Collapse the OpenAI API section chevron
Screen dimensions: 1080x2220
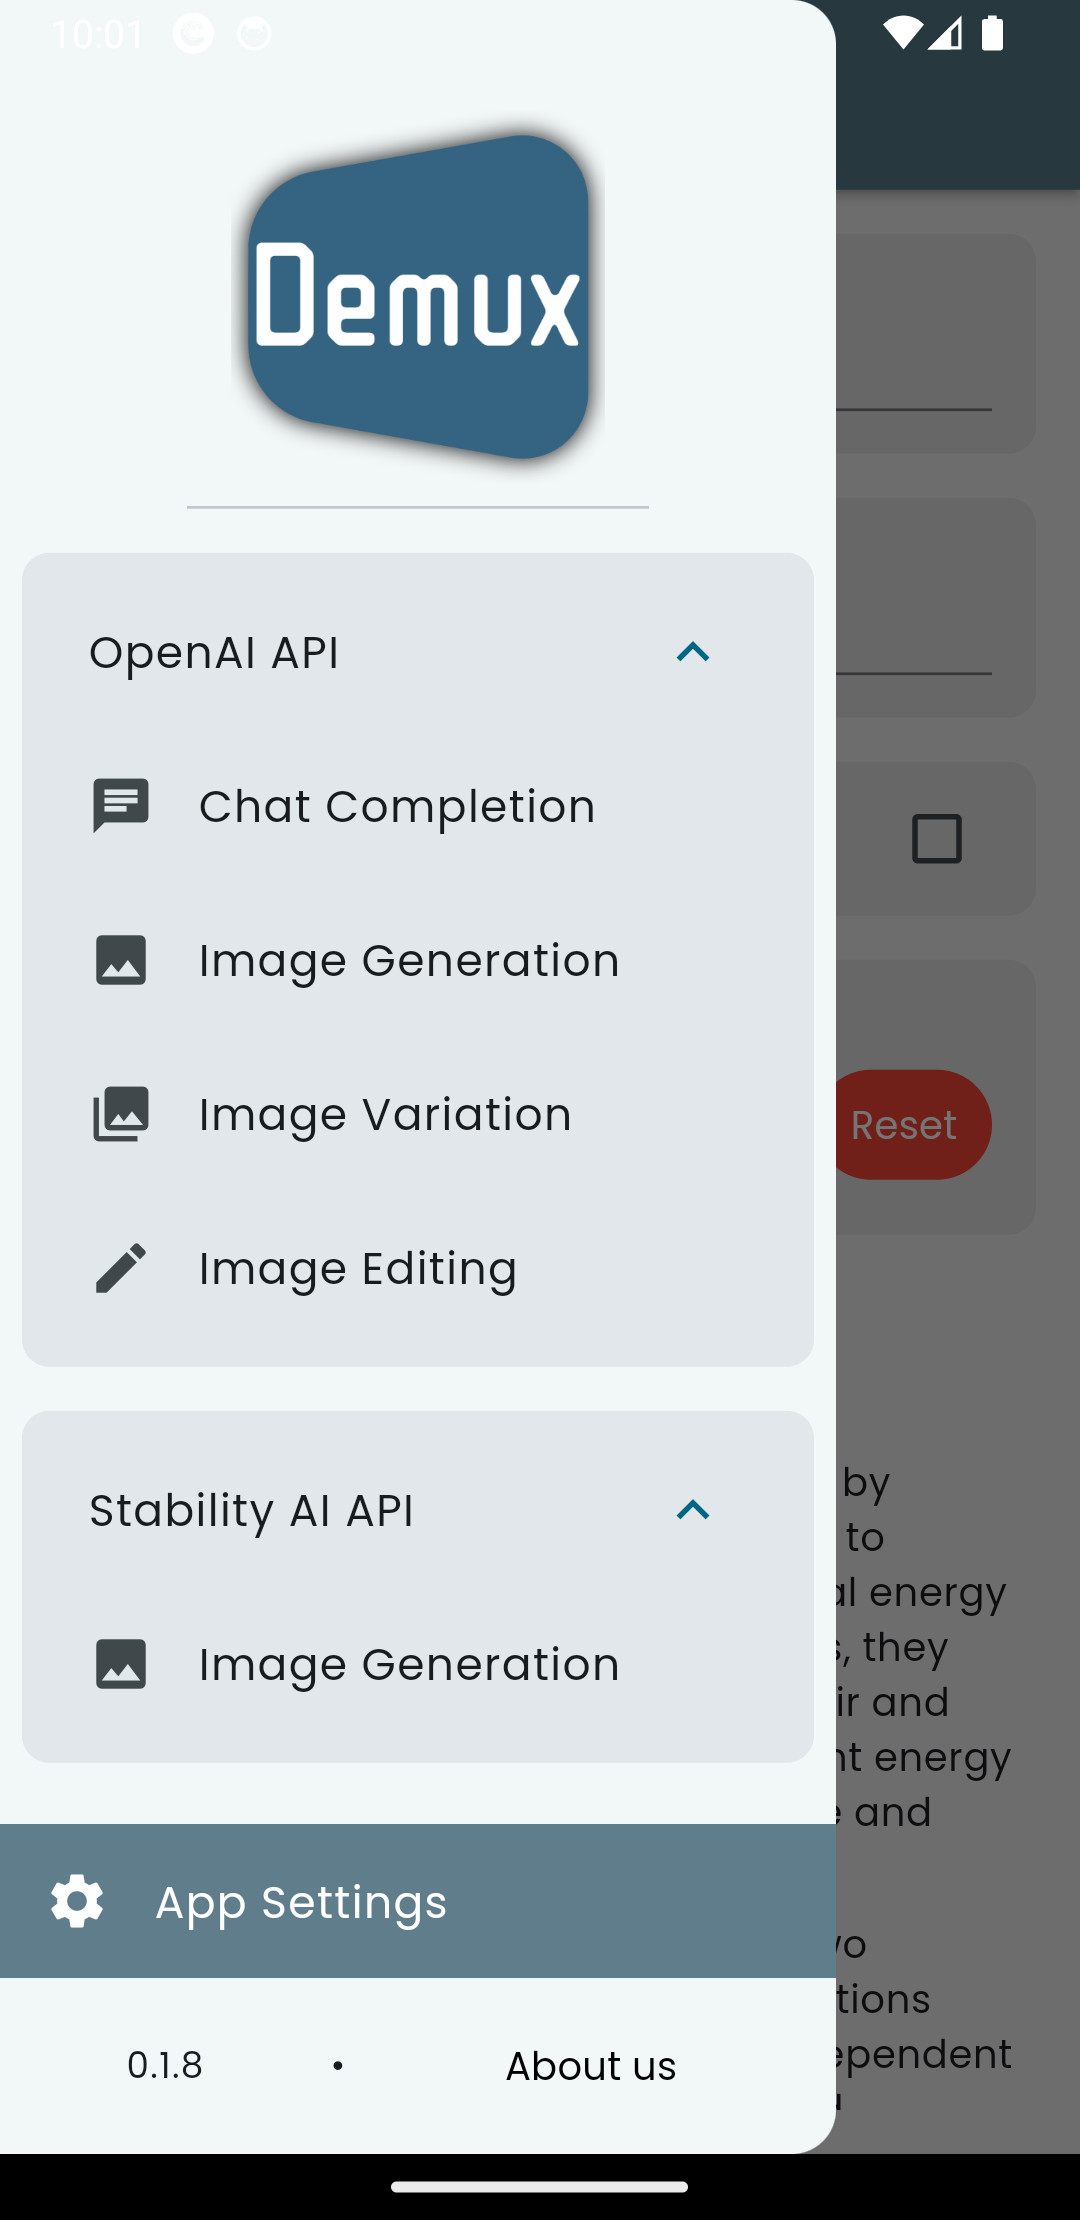[x=692, y=653]
